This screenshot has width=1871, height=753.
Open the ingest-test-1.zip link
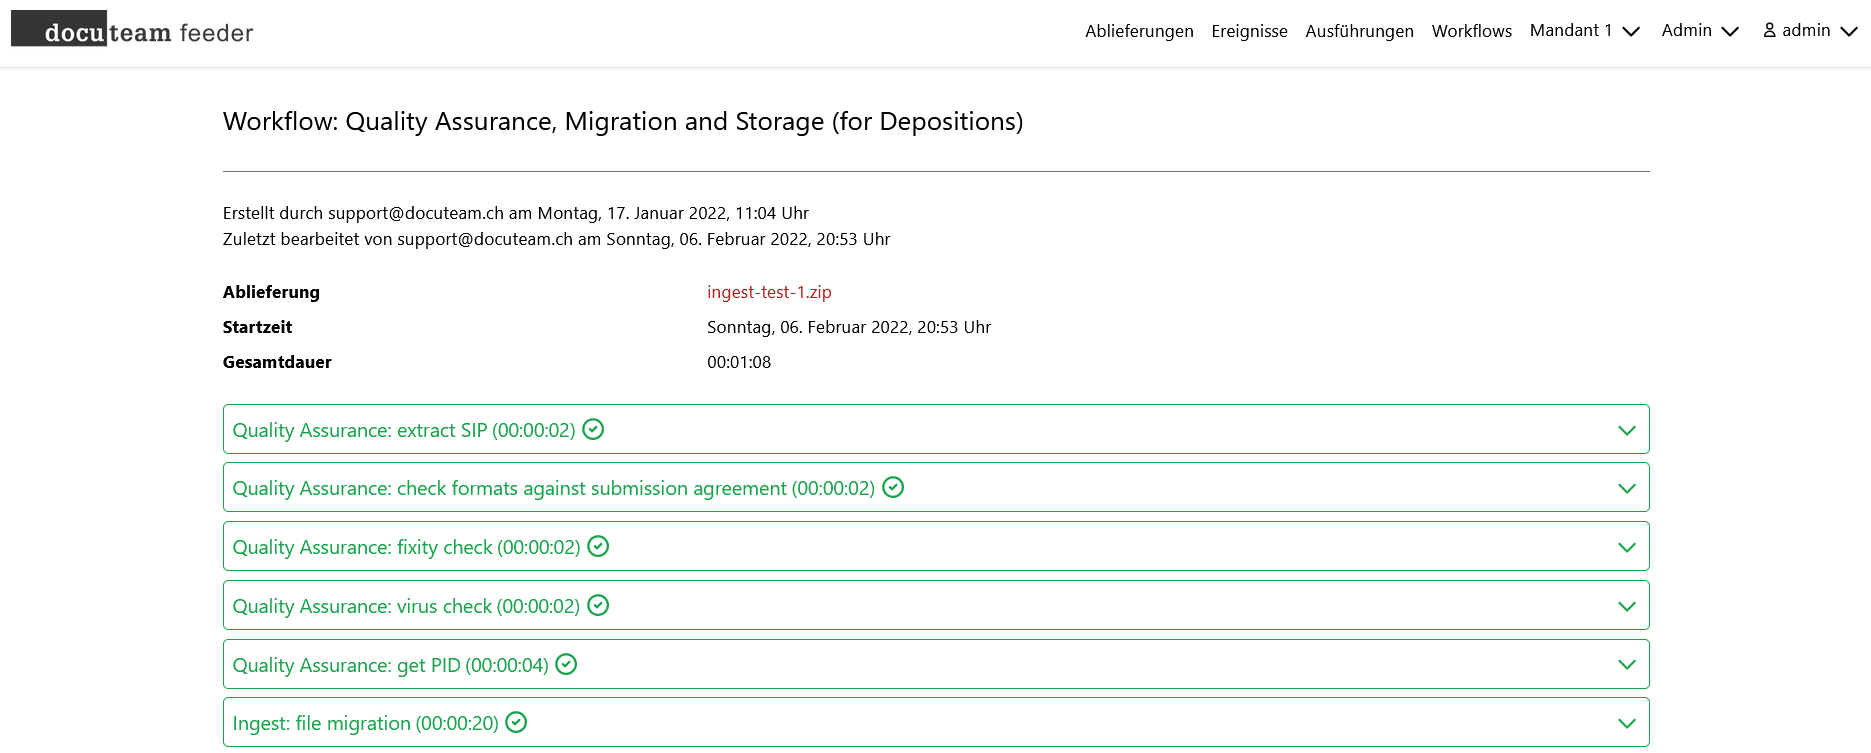click(x=769, y=292)
